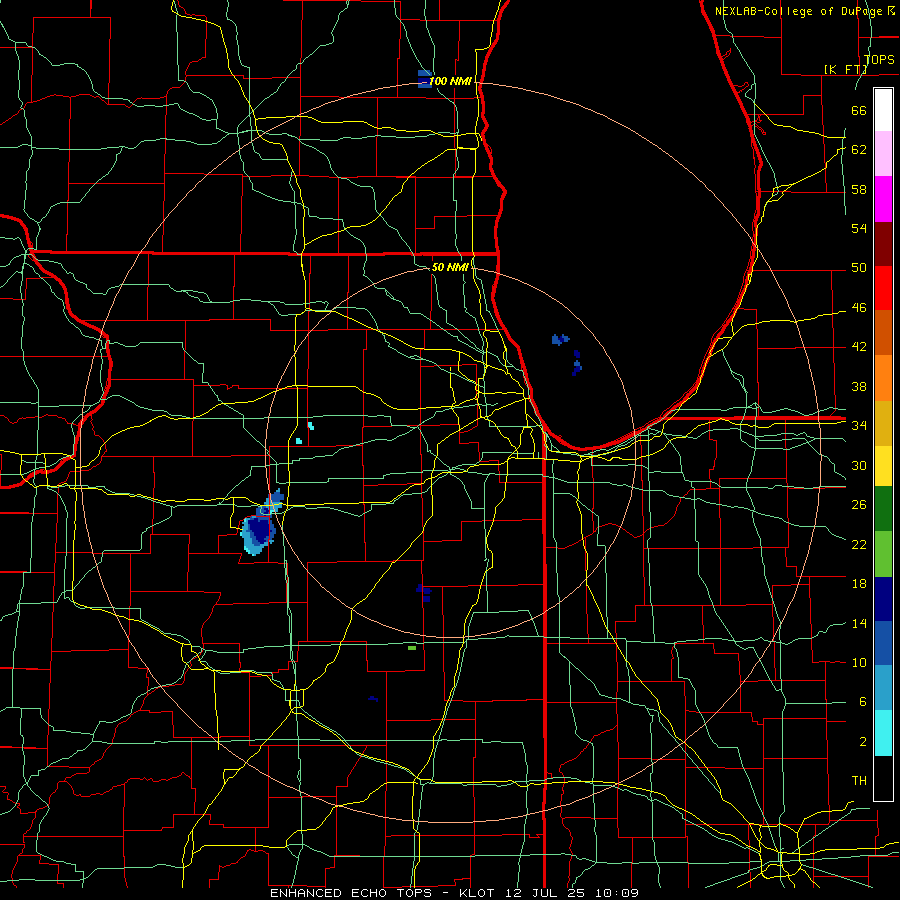900x900 pixels.
Task: Click the KLOT station identifier
Action: 479,893
